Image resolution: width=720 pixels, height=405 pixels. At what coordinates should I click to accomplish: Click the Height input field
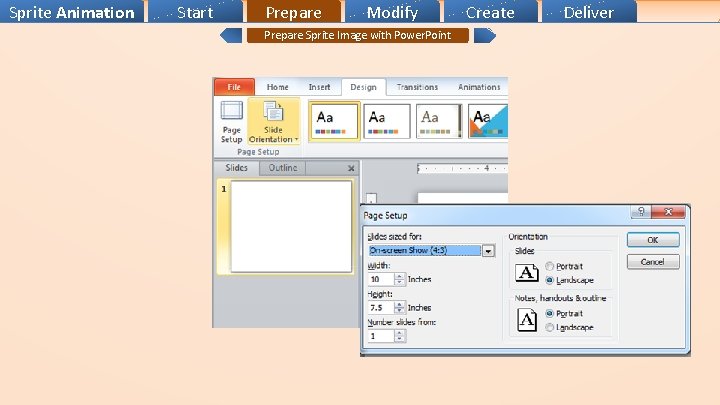click(x=381, y=308)
